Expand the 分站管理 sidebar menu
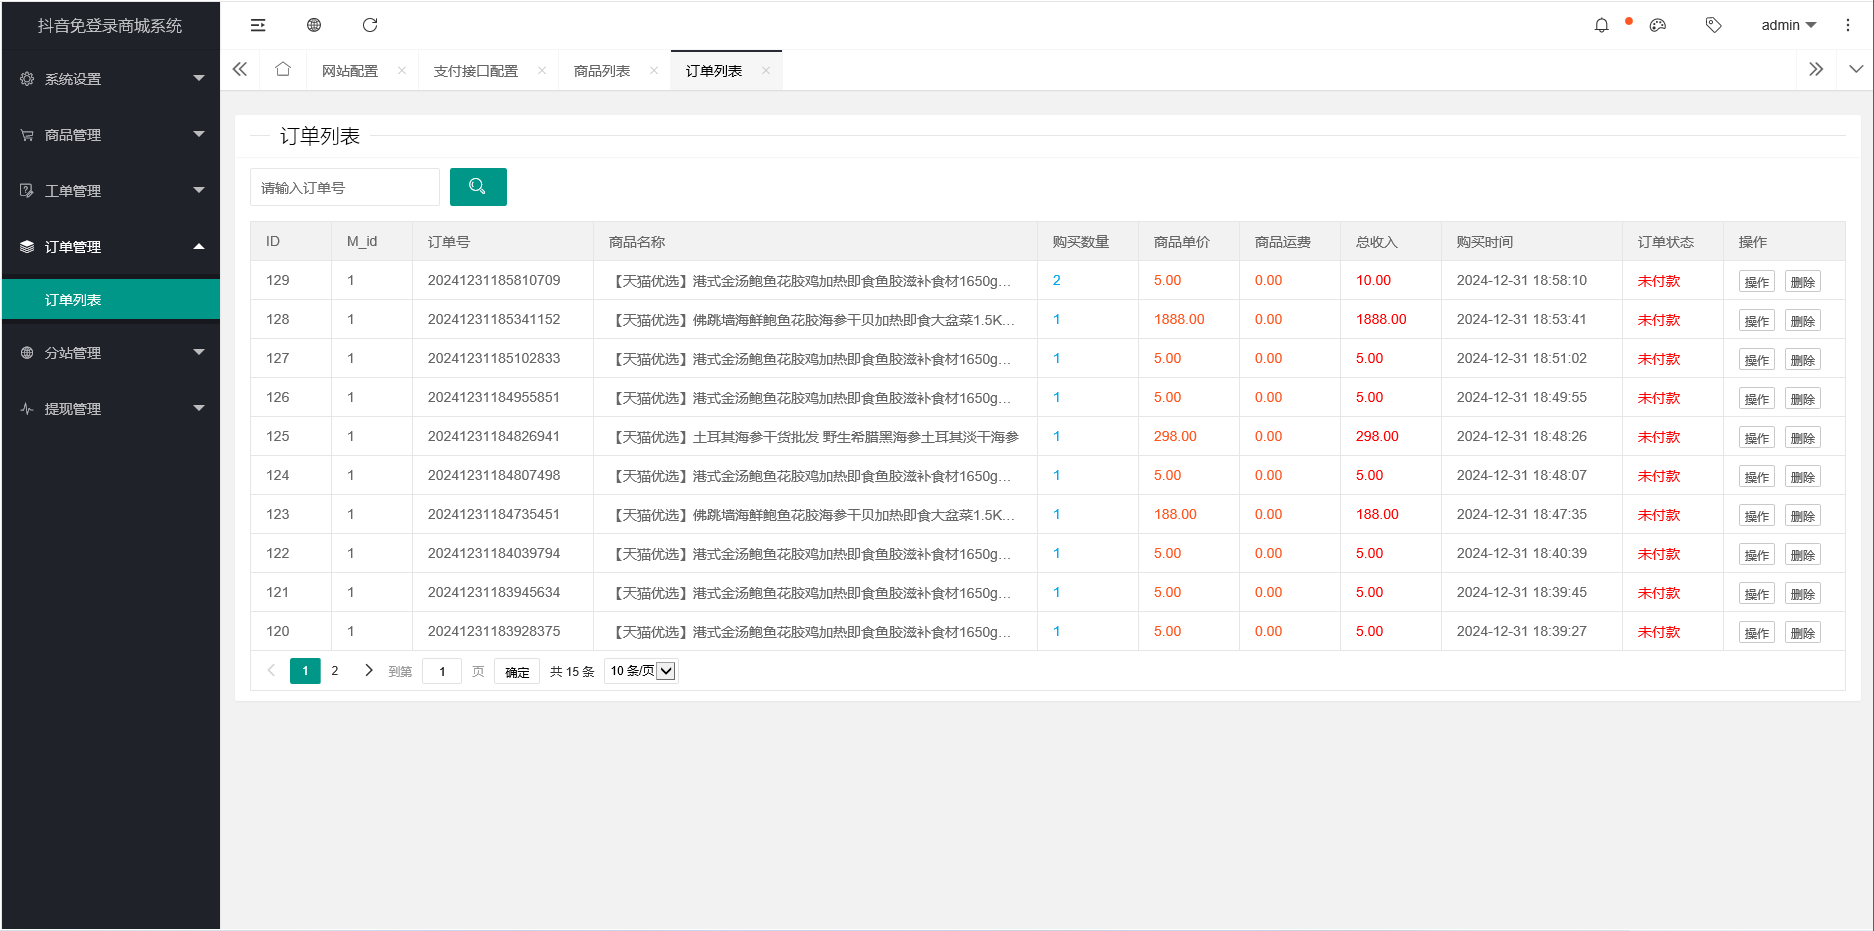This screenshot has width=1874, height=931. pos(111,352)
